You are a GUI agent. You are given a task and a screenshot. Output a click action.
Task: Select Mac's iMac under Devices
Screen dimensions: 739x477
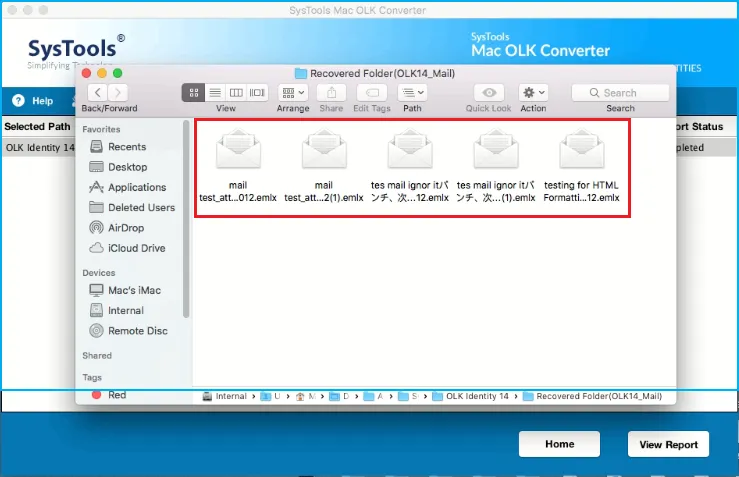[x=134, y=290]
